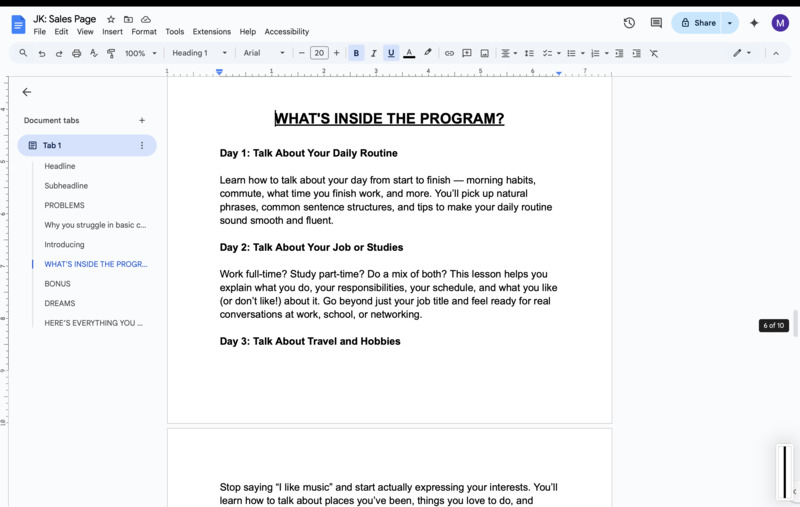Undo the last action

coord(42,53)
